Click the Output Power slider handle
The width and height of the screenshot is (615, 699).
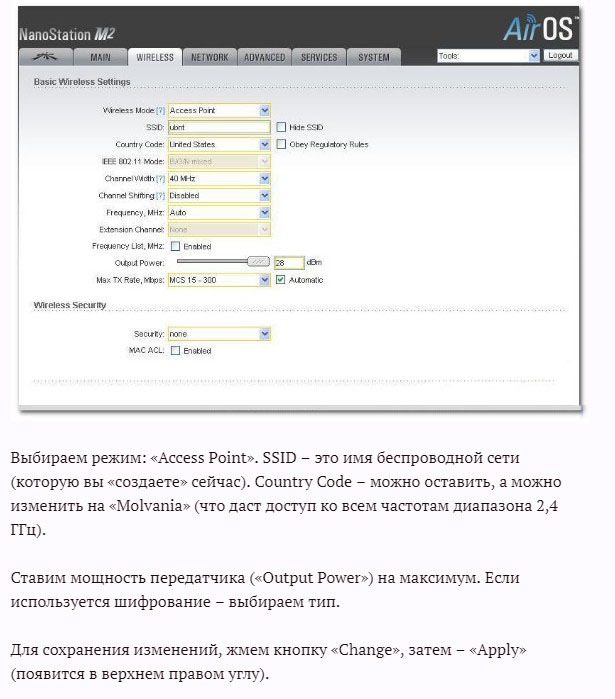click(x=258, y=262)
